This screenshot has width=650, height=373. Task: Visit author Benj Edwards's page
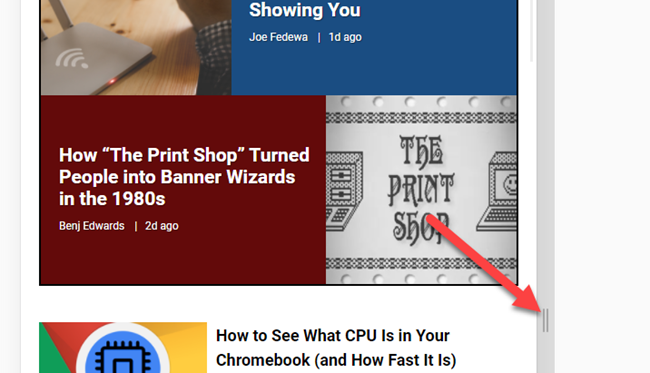pos(92,226)
